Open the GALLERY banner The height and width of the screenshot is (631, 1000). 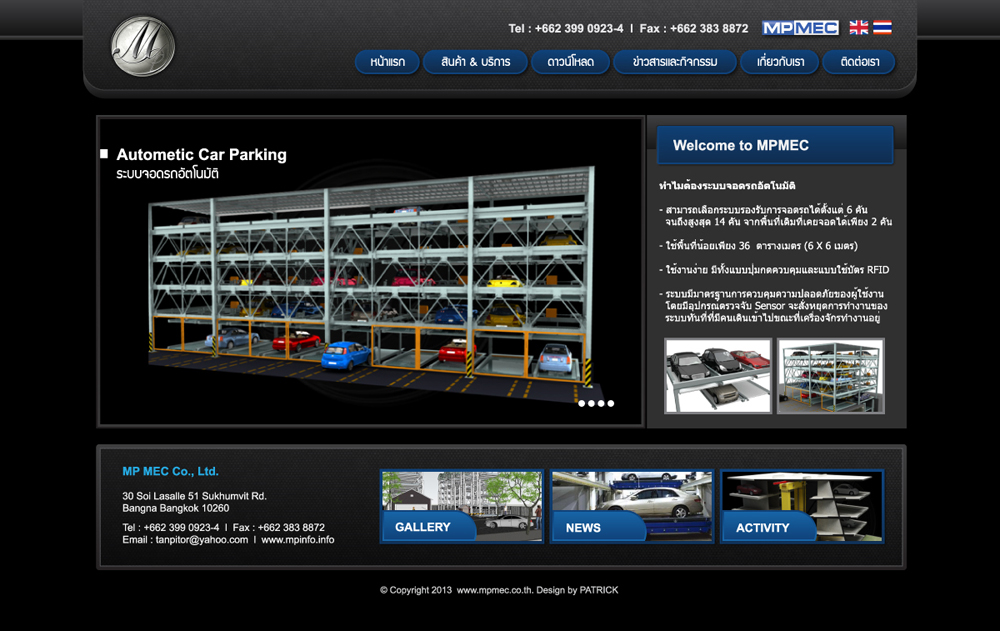point(462,507)
